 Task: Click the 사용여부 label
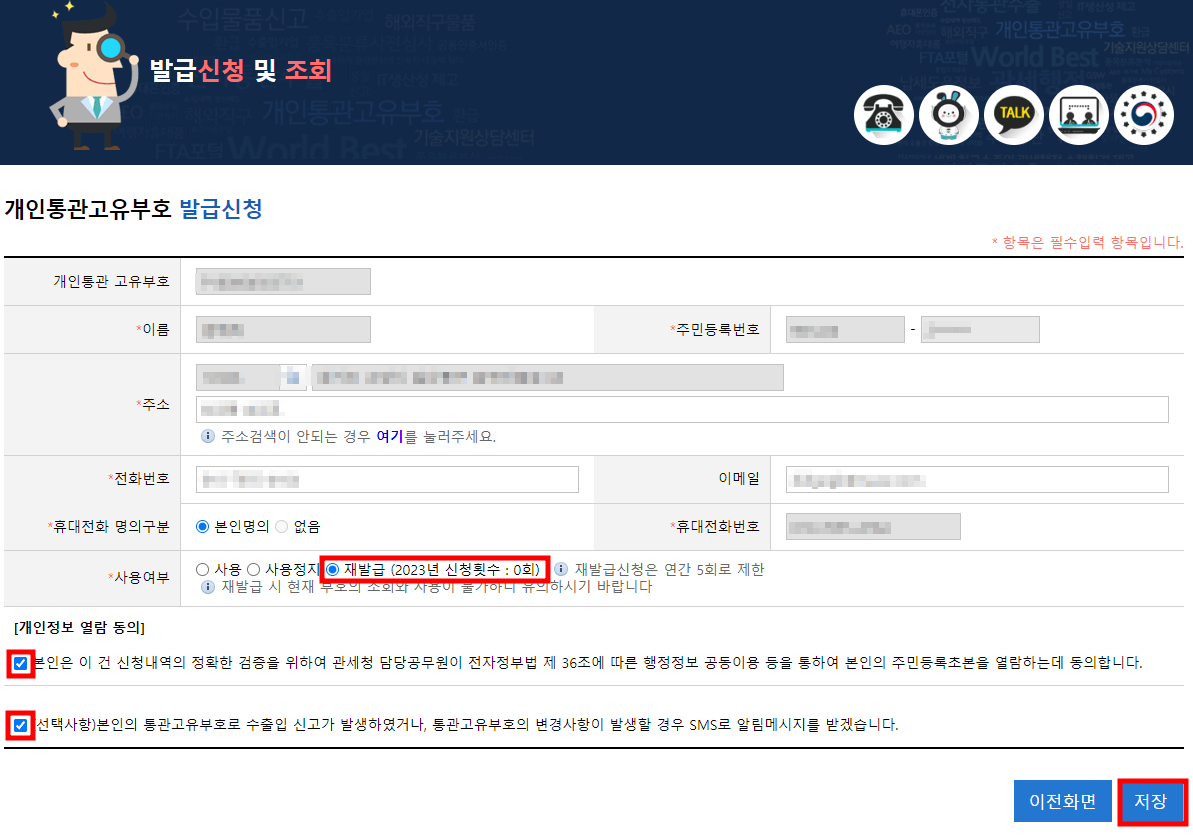click(x=138, y=578)
